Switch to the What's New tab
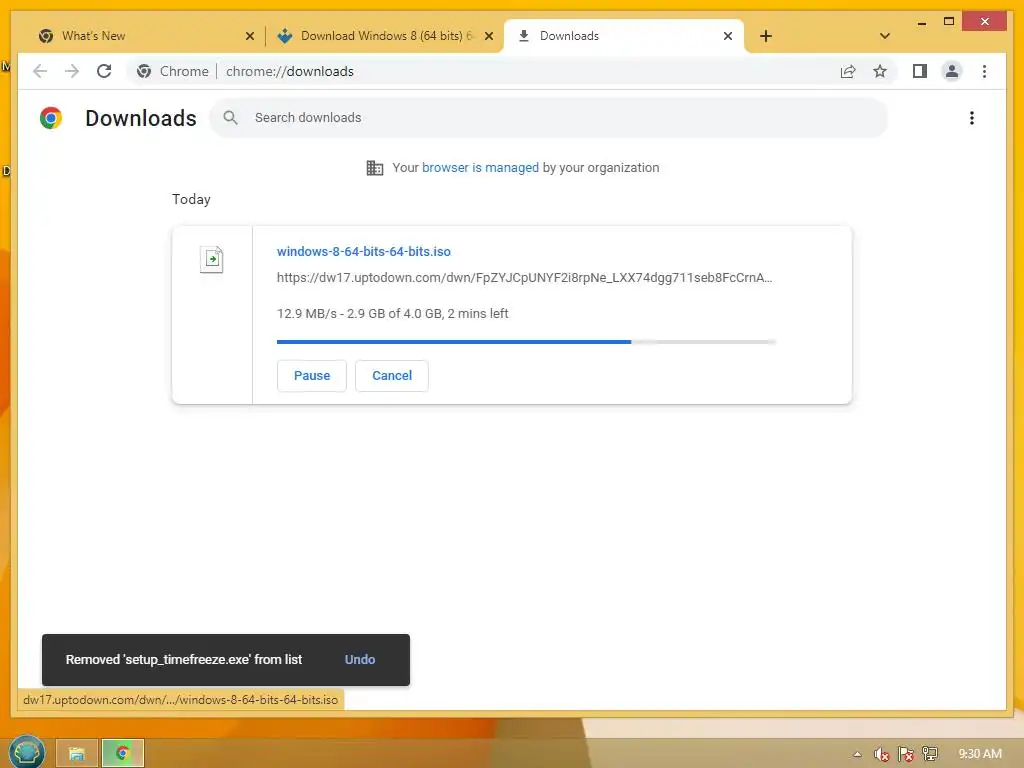The width and height of the screenshot is (1024, 768). (x=146, y=36)
